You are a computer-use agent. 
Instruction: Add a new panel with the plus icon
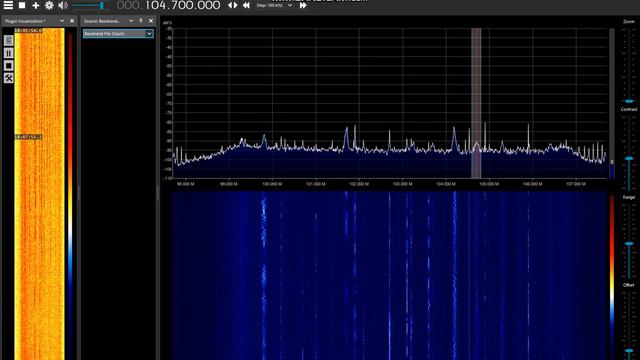pyautogui.click(x=36, y=5)
